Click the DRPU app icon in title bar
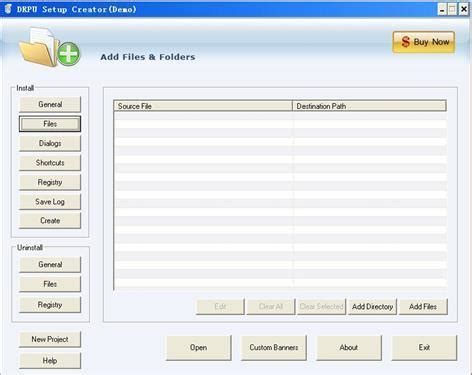Viewport: 472px width, 375px height. 8,9
